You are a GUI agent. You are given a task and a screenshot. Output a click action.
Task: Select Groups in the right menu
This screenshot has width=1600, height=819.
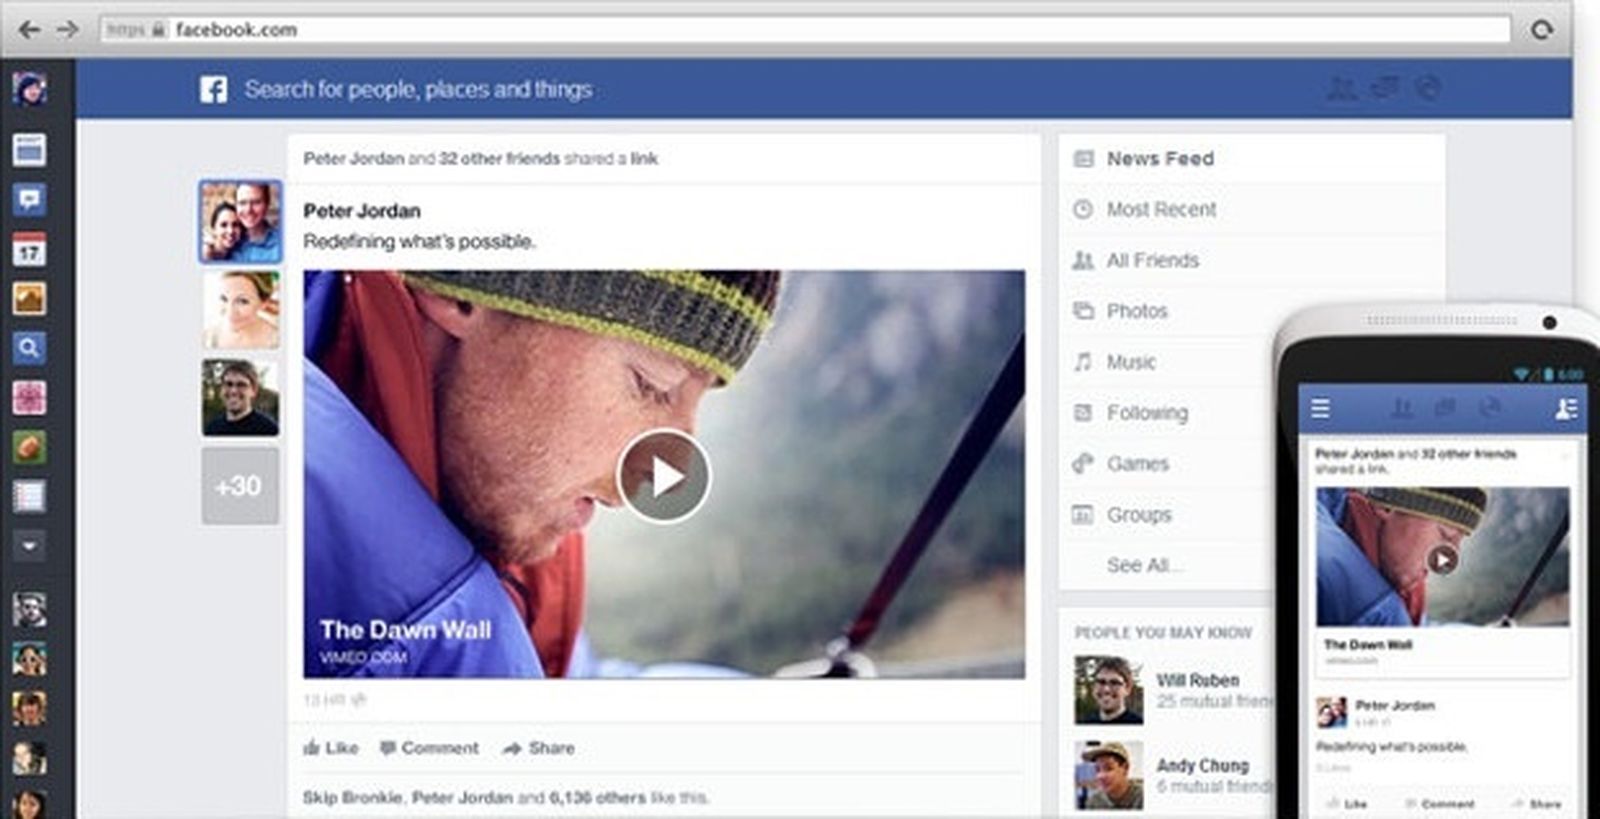1139,515
